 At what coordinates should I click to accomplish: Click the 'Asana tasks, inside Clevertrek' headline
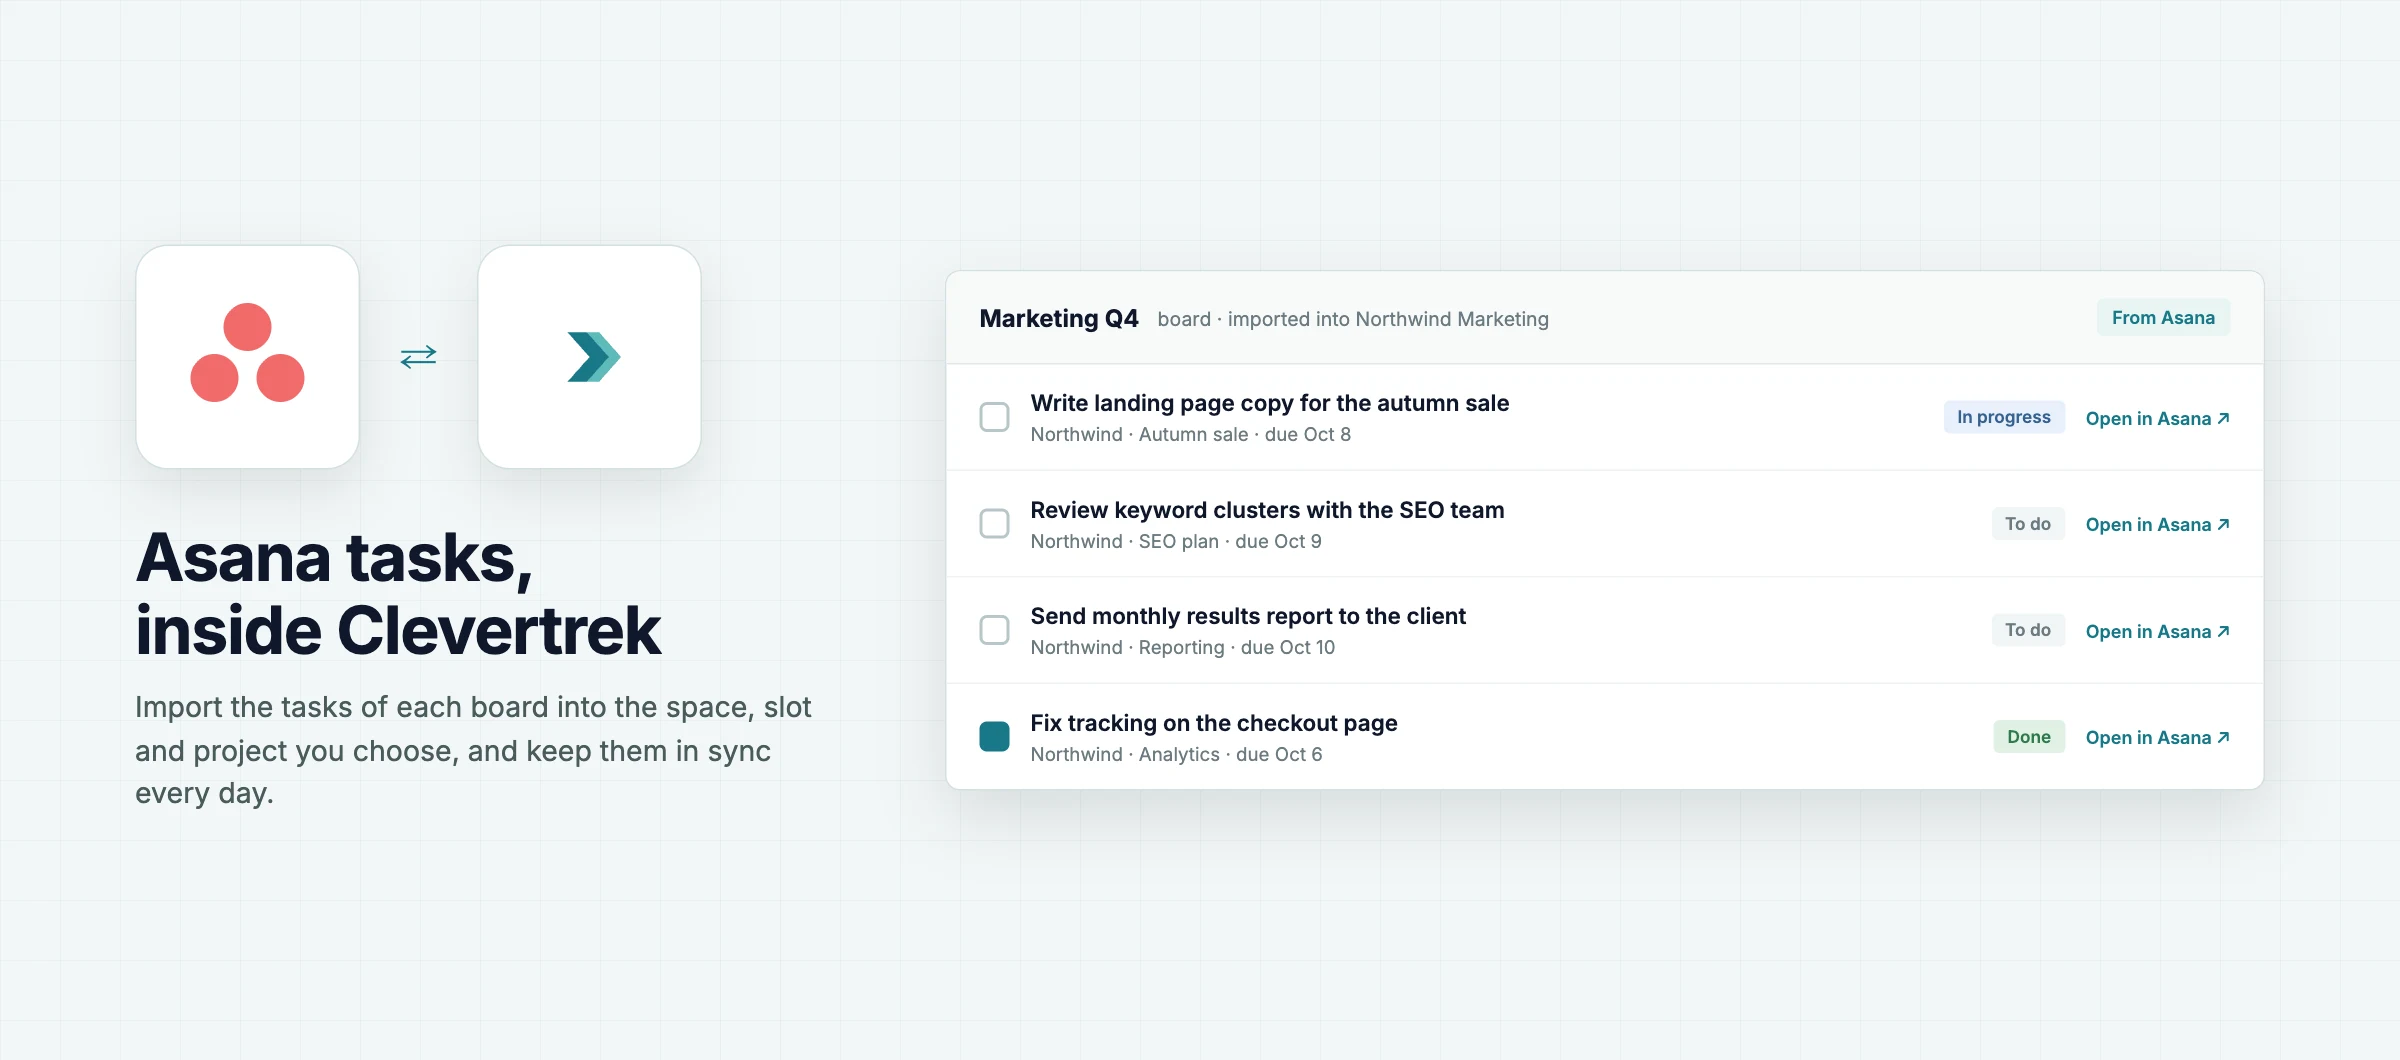(x=399, y=594)
